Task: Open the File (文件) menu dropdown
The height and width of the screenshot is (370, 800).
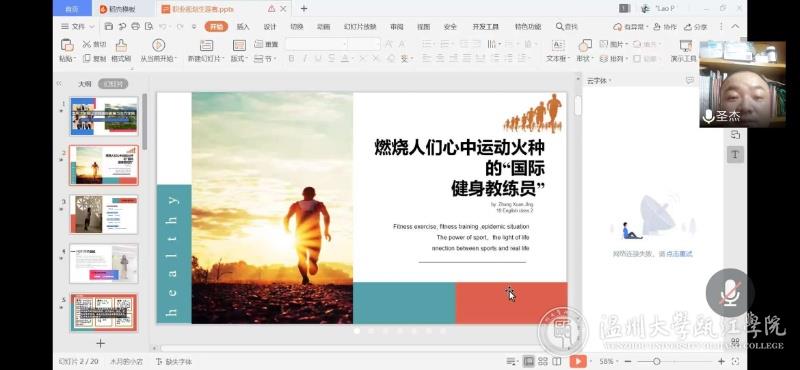Action: (78, 27)
